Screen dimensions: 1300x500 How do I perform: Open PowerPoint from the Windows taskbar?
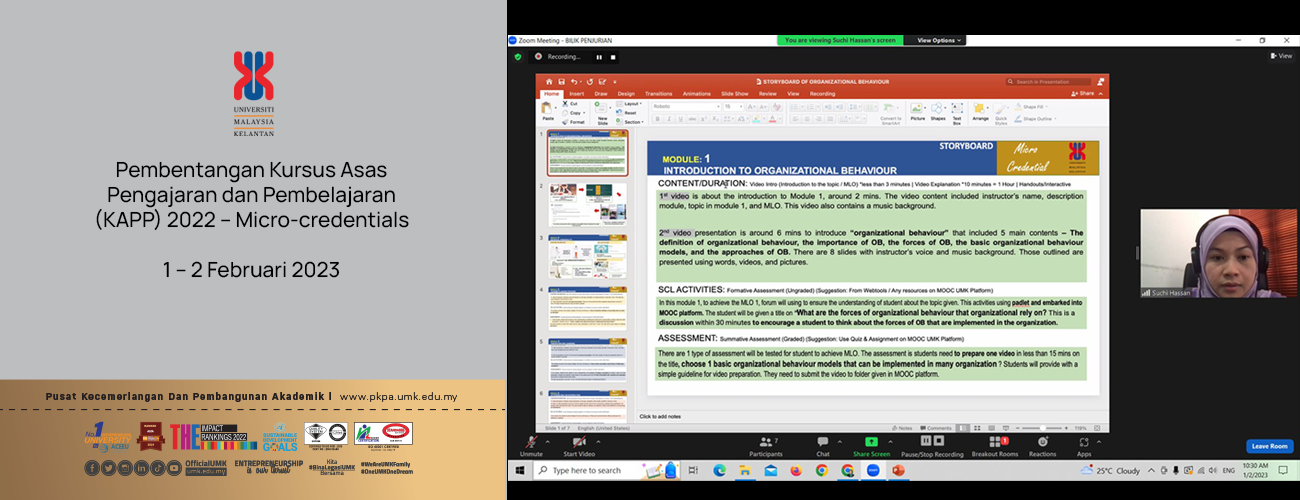pyautogui.click(x=897, y=470)
